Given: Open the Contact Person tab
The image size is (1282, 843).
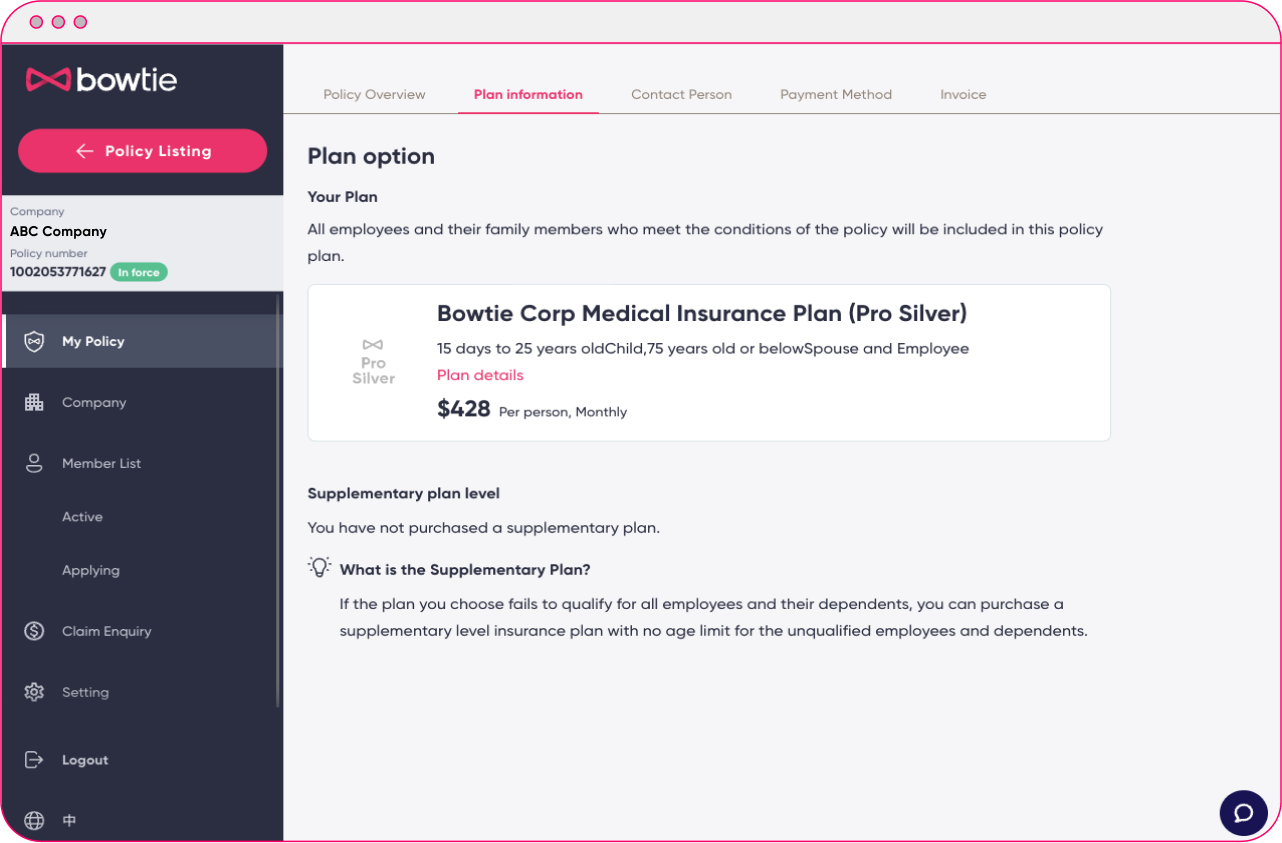Looking at the screenshot, I should tap(681, 94).
